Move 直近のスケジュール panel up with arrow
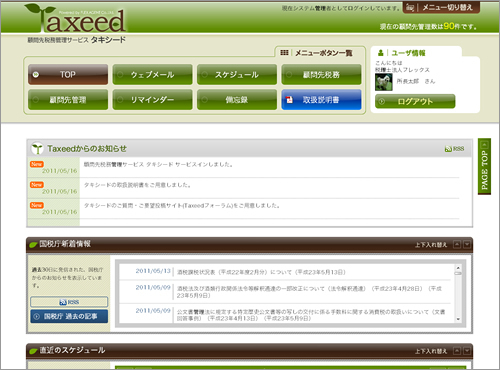The height and width of the screenshot is (370, 500). pos(457,351)
